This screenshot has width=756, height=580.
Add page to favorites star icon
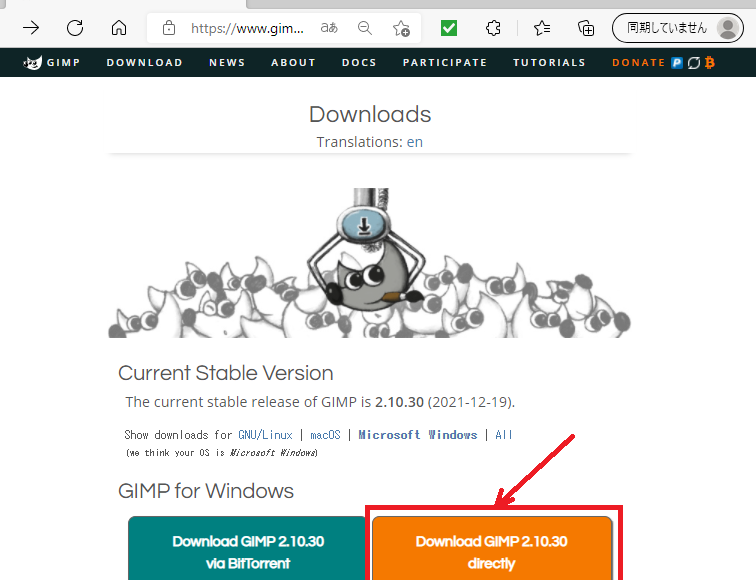tap(401, 28)
